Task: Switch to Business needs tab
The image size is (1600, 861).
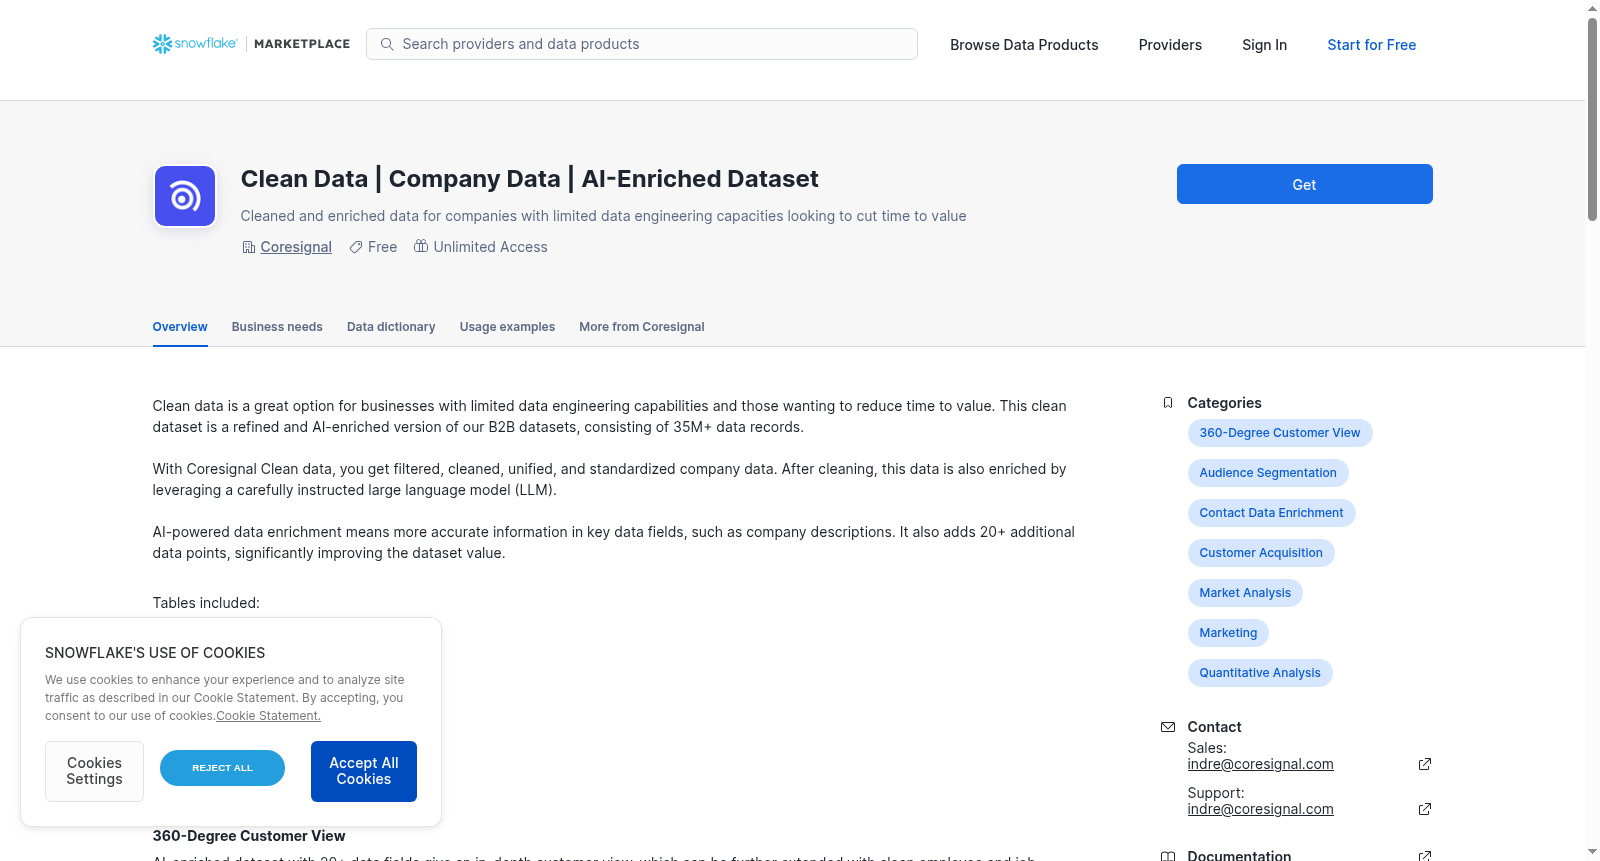Action: (277, 327)
